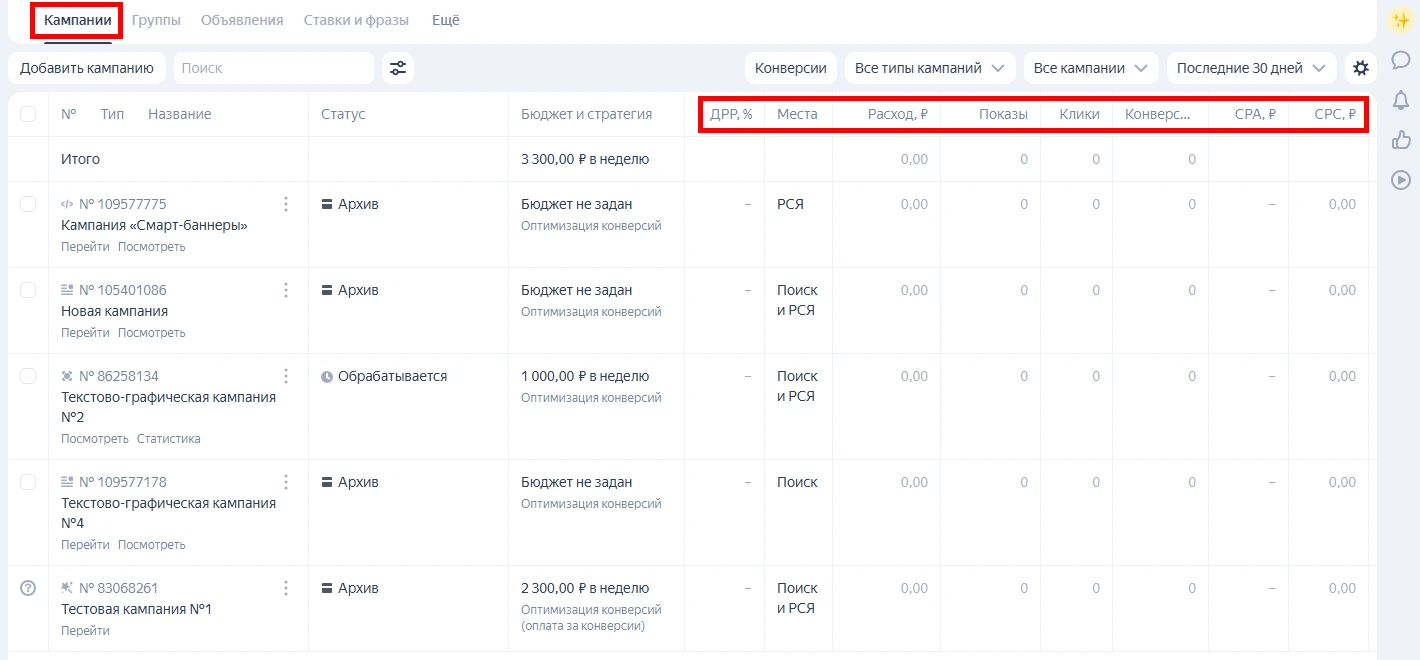Open the Ставки и фразы tab

357,20
